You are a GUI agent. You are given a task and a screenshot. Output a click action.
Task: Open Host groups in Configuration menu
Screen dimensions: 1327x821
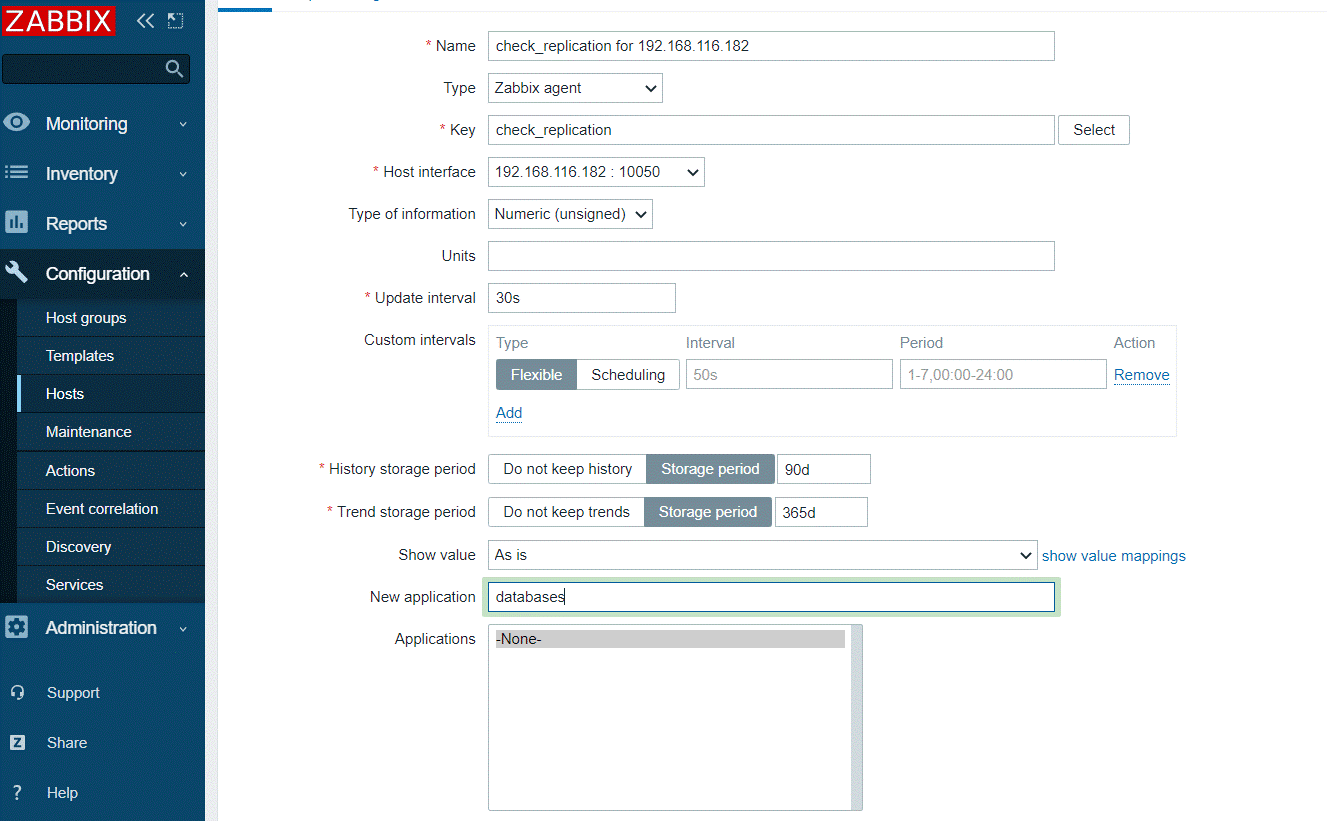[x=110, y=318]
